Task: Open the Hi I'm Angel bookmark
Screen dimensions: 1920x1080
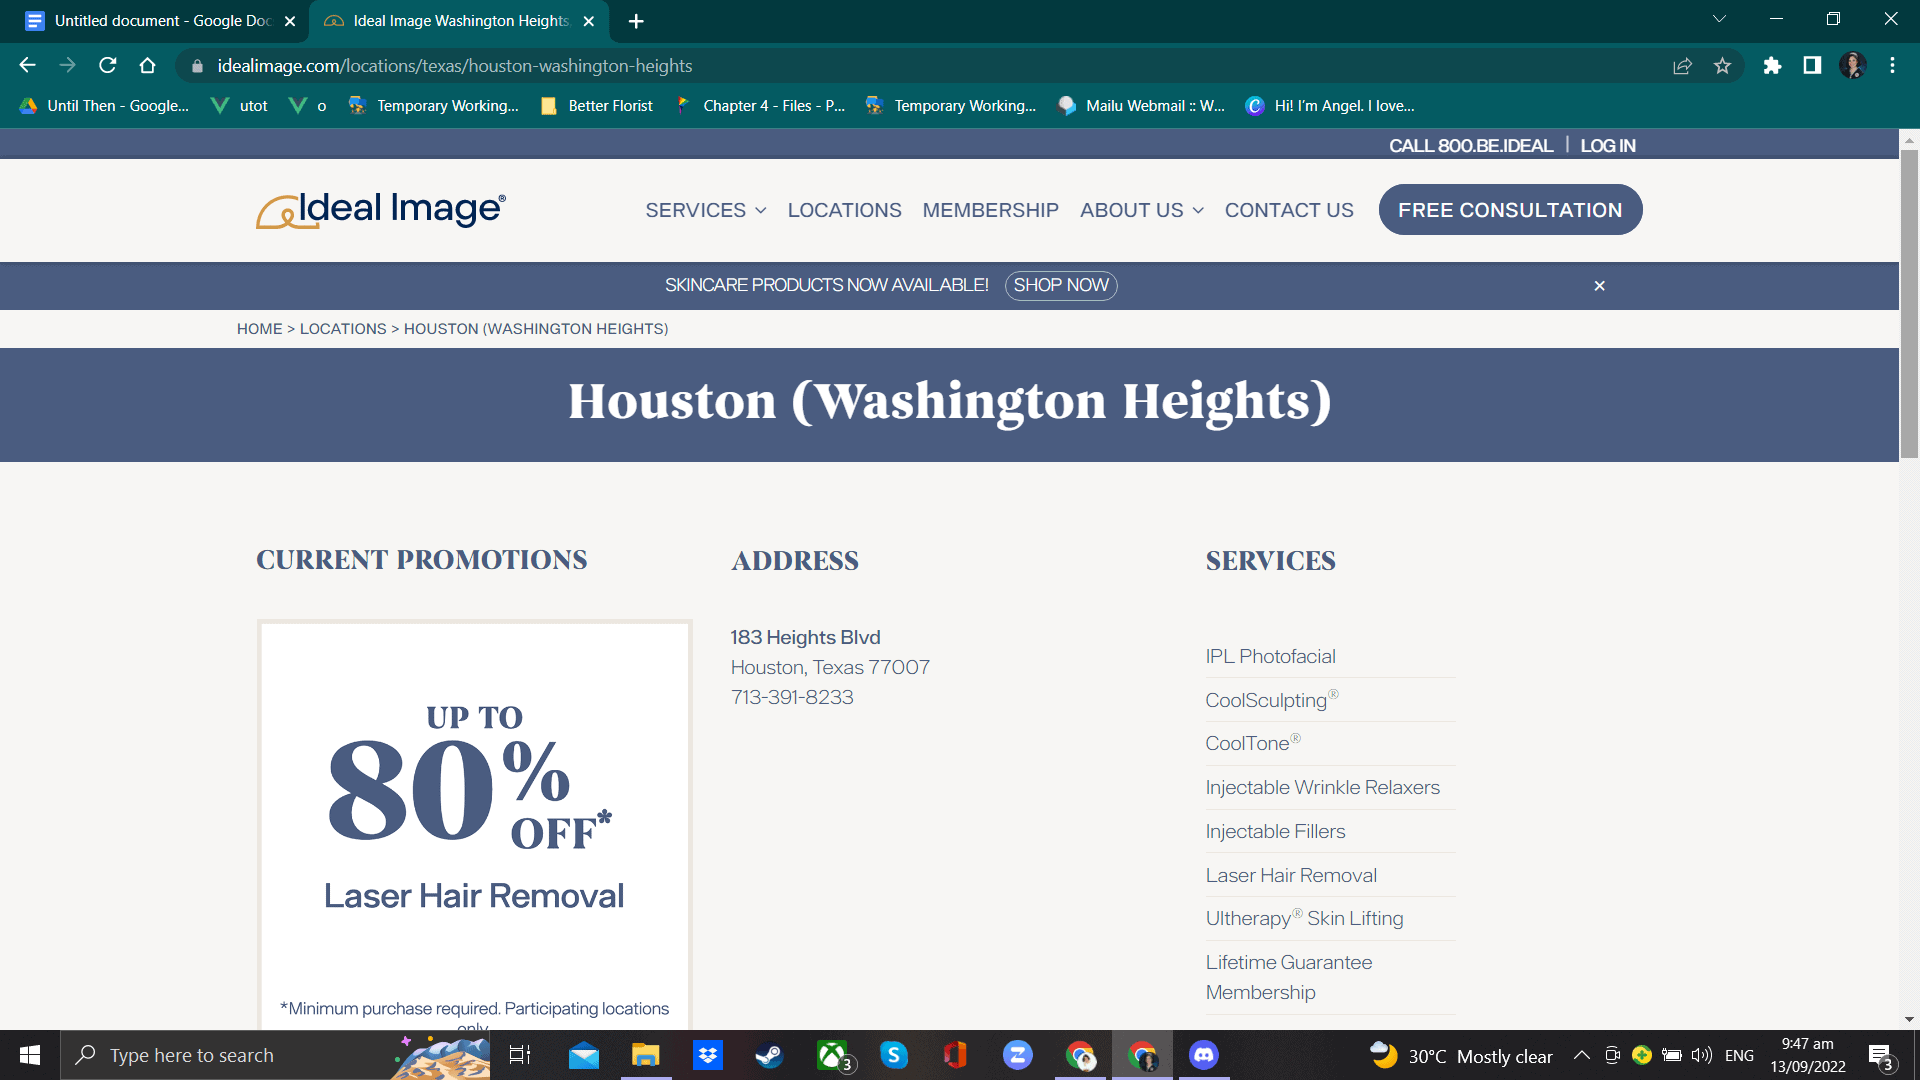Action: click(1330, 106)
